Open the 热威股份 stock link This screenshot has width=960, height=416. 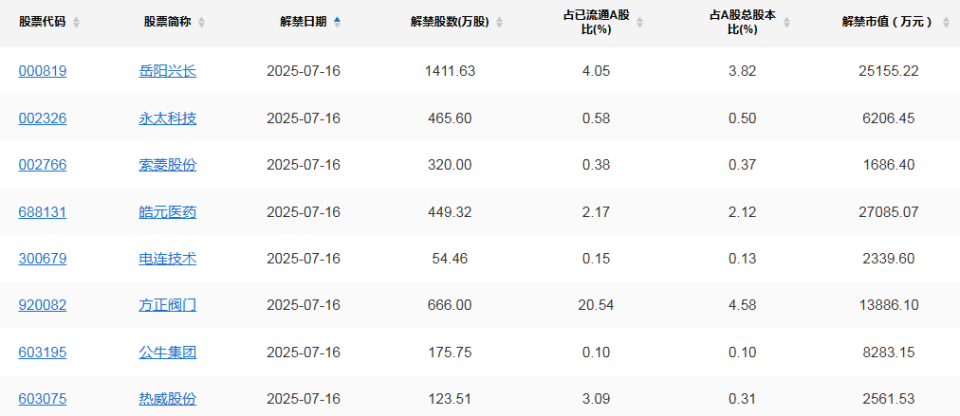coord(168,399)
